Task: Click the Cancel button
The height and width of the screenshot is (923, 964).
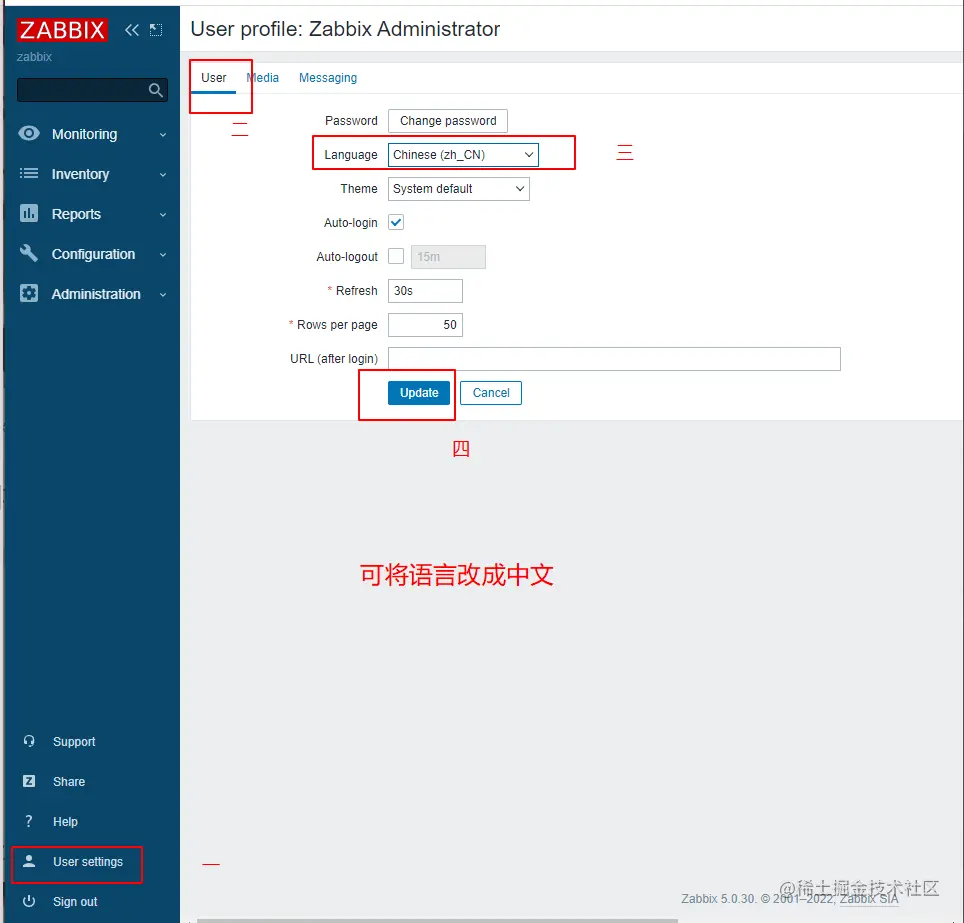Action: click(x=491, y=393)
